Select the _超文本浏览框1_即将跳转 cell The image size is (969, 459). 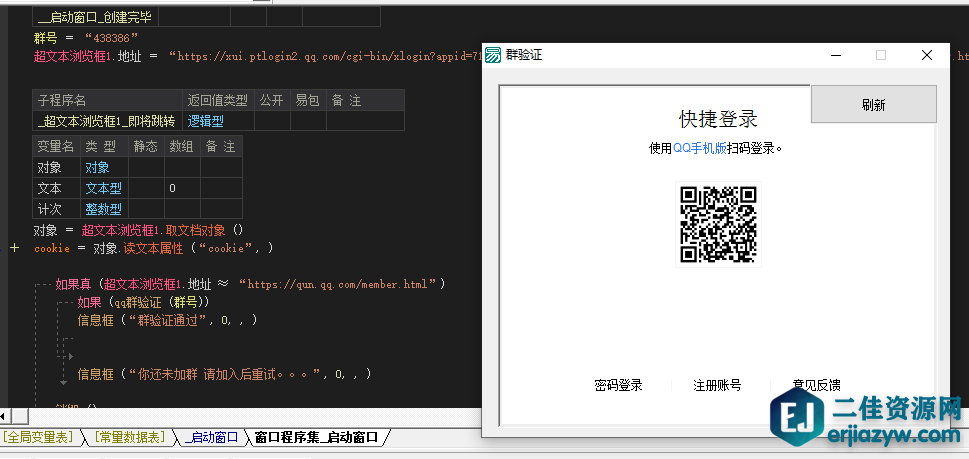108,120
